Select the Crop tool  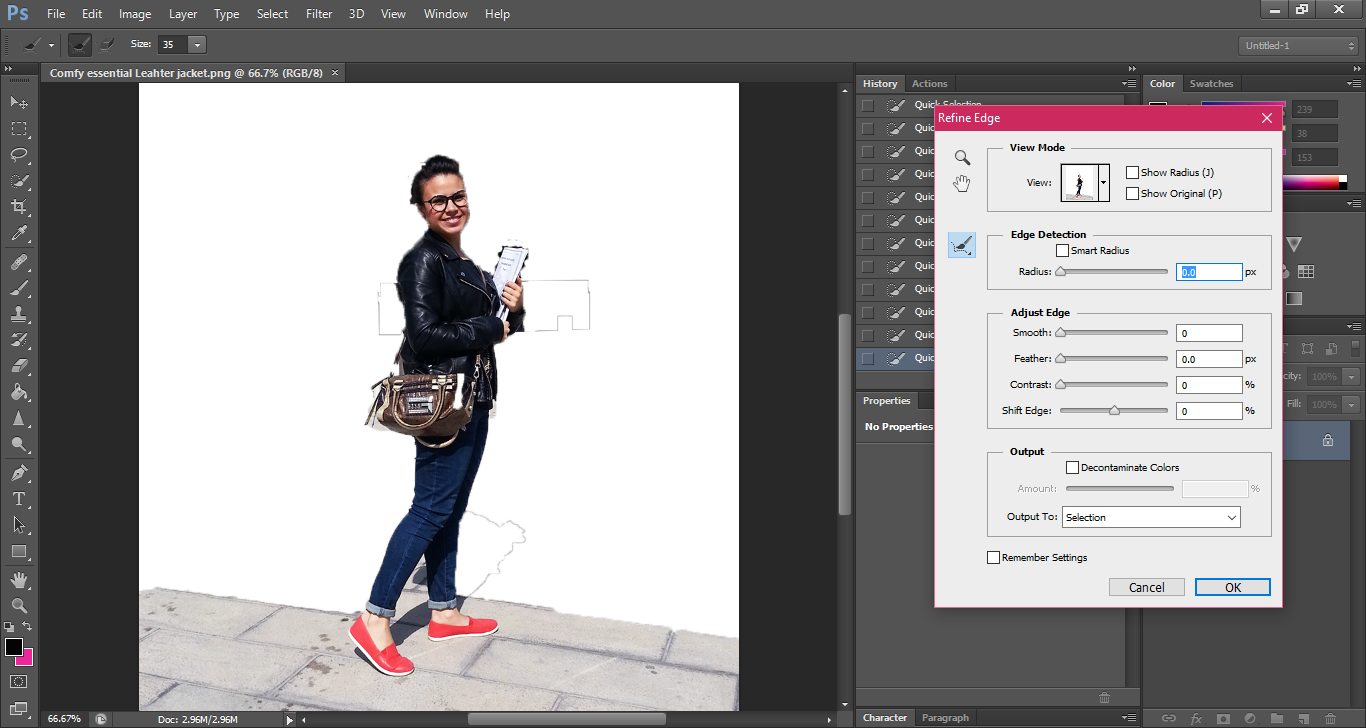point(19,207)
